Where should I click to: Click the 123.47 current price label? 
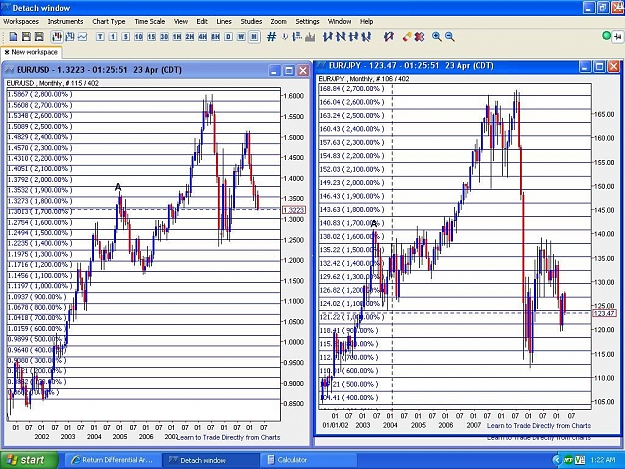(604, 313)
